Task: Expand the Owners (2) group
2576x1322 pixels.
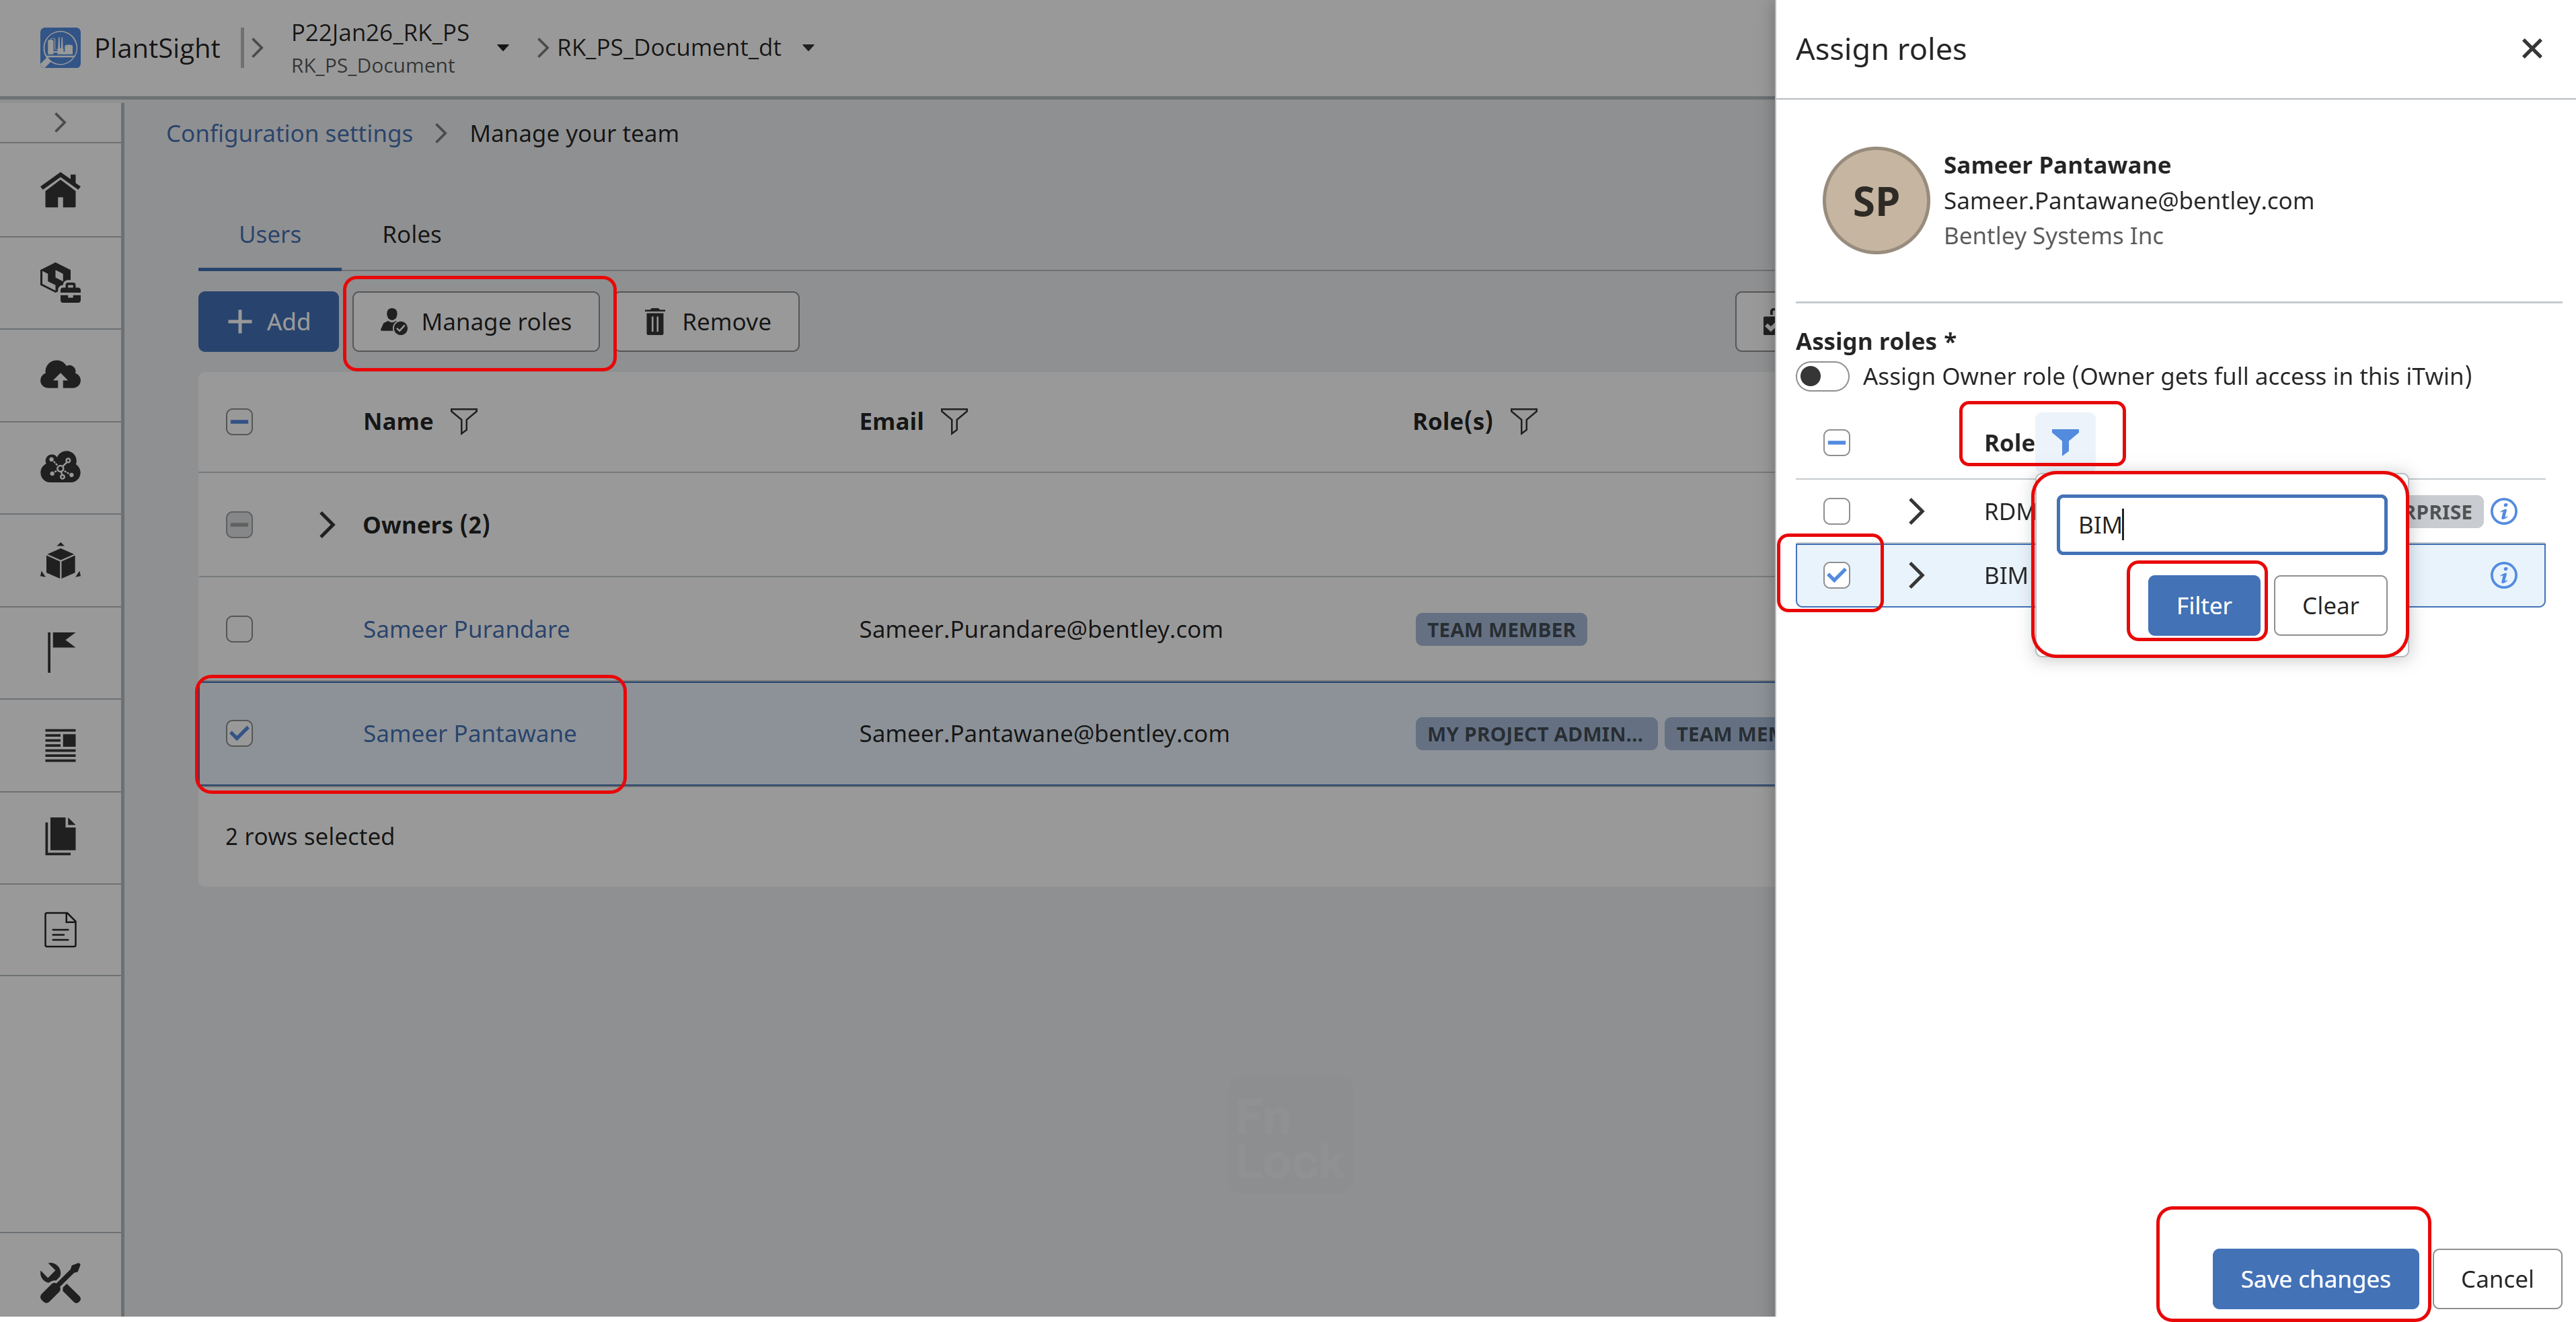Action: click(326, 525)
